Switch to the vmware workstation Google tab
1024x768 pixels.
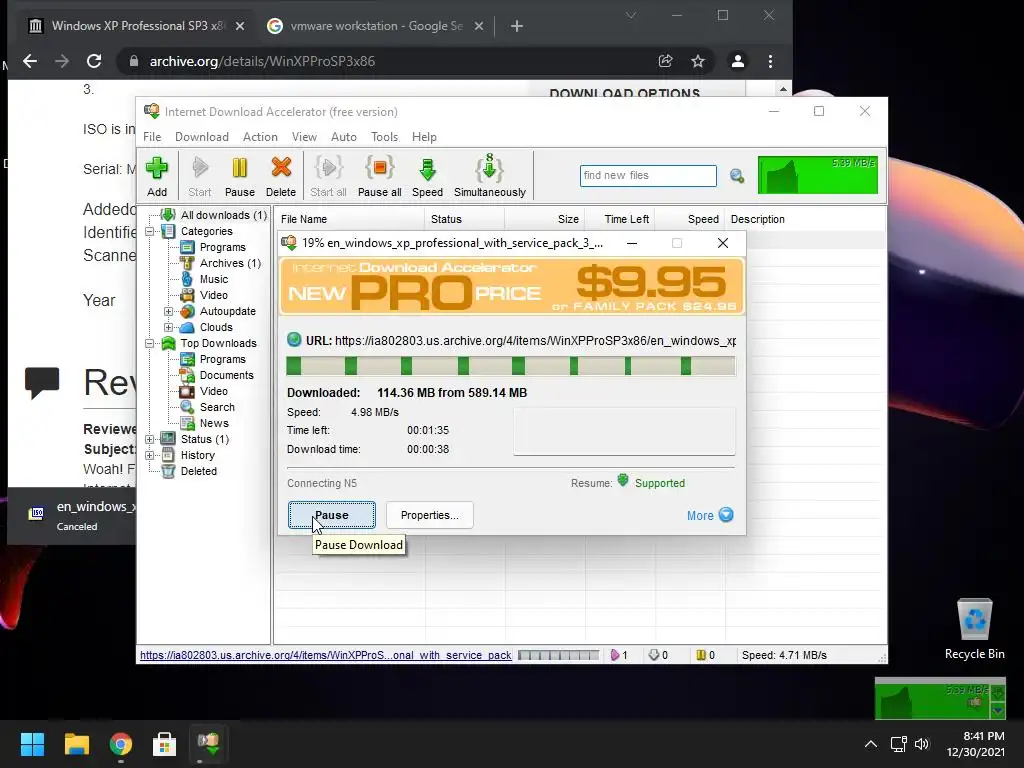tap(376, 26)
